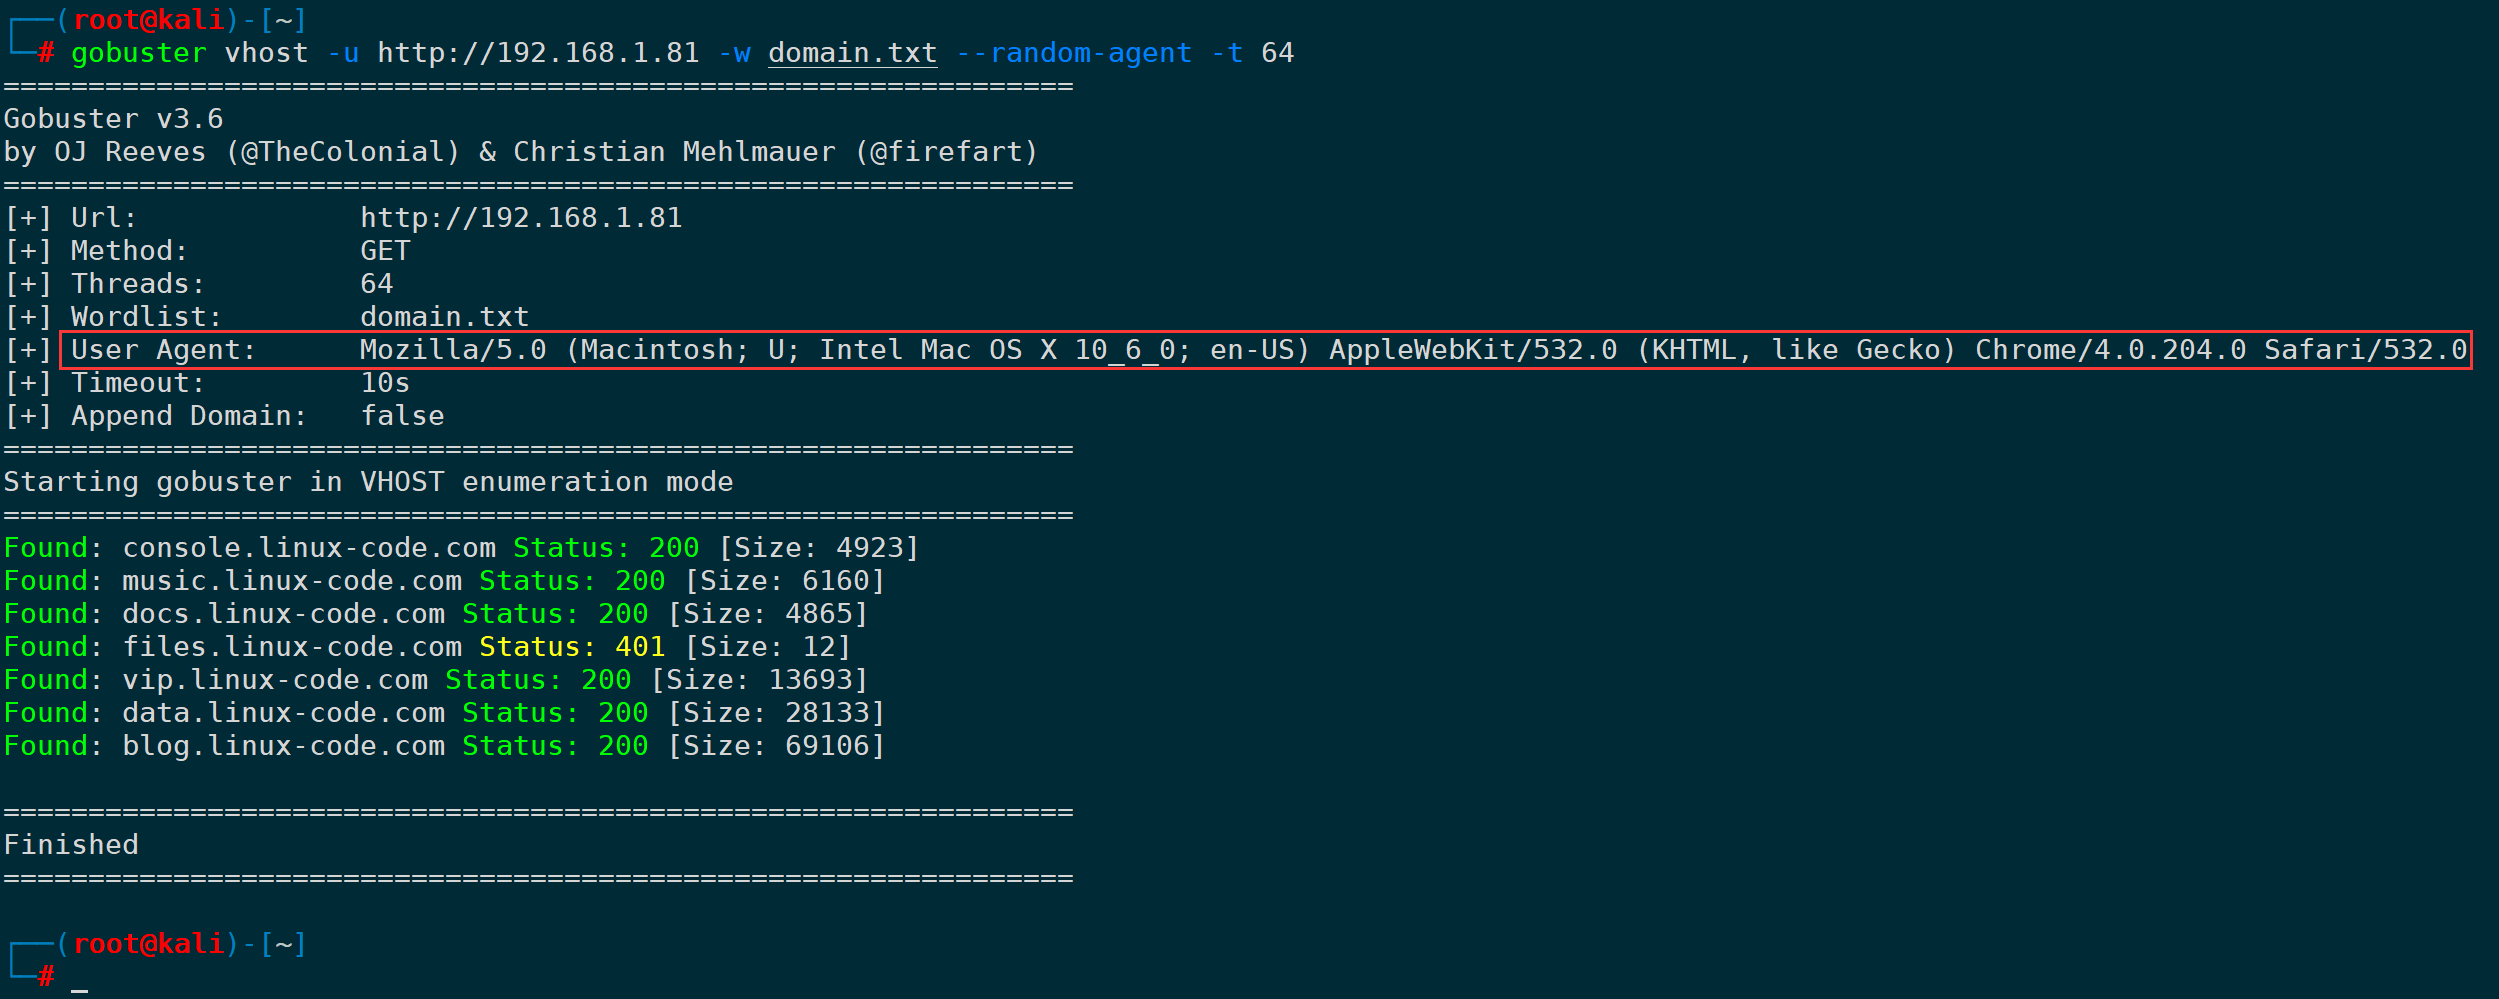Click the Append Domain value false
2499x999 pixels.
tap(402, 416)
